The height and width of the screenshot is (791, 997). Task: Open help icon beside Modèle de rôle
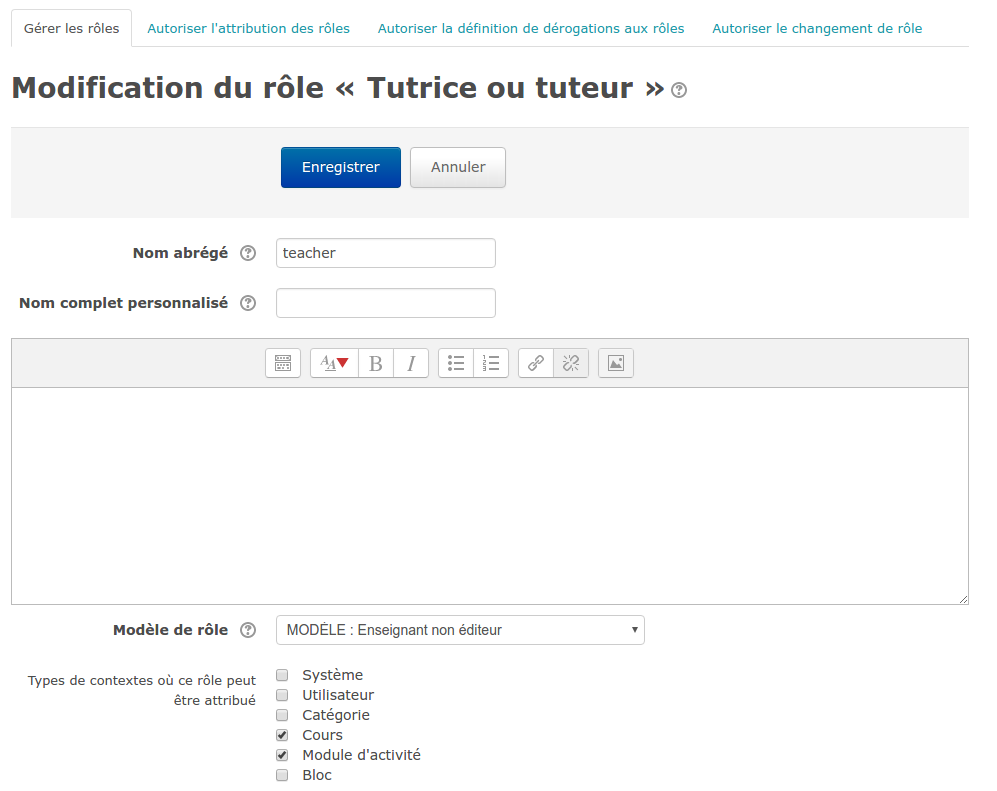248,631
